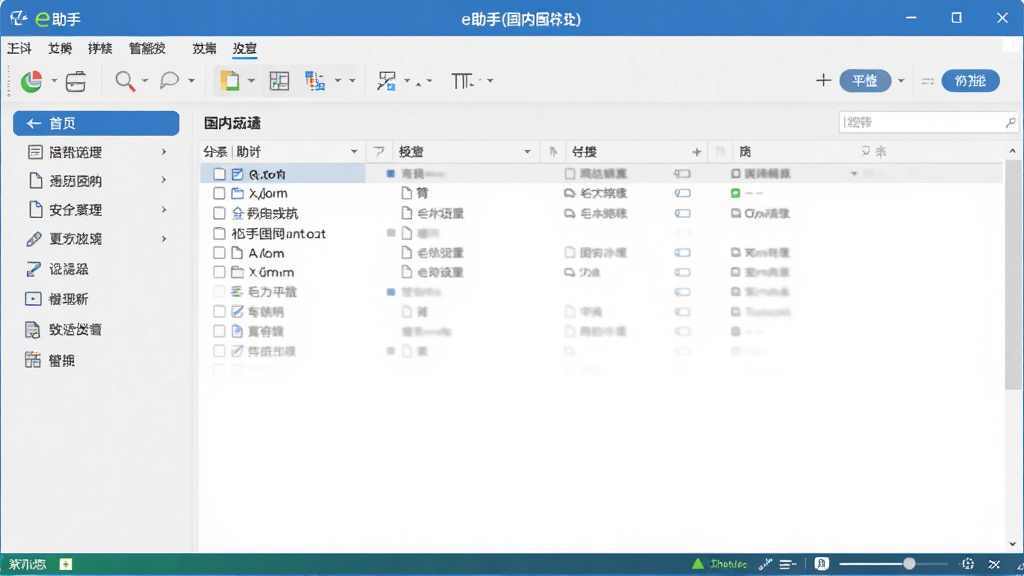Adjust the zoom slider in the status bar
Viewport: 1024px width, 576px height.
[908, 564]
